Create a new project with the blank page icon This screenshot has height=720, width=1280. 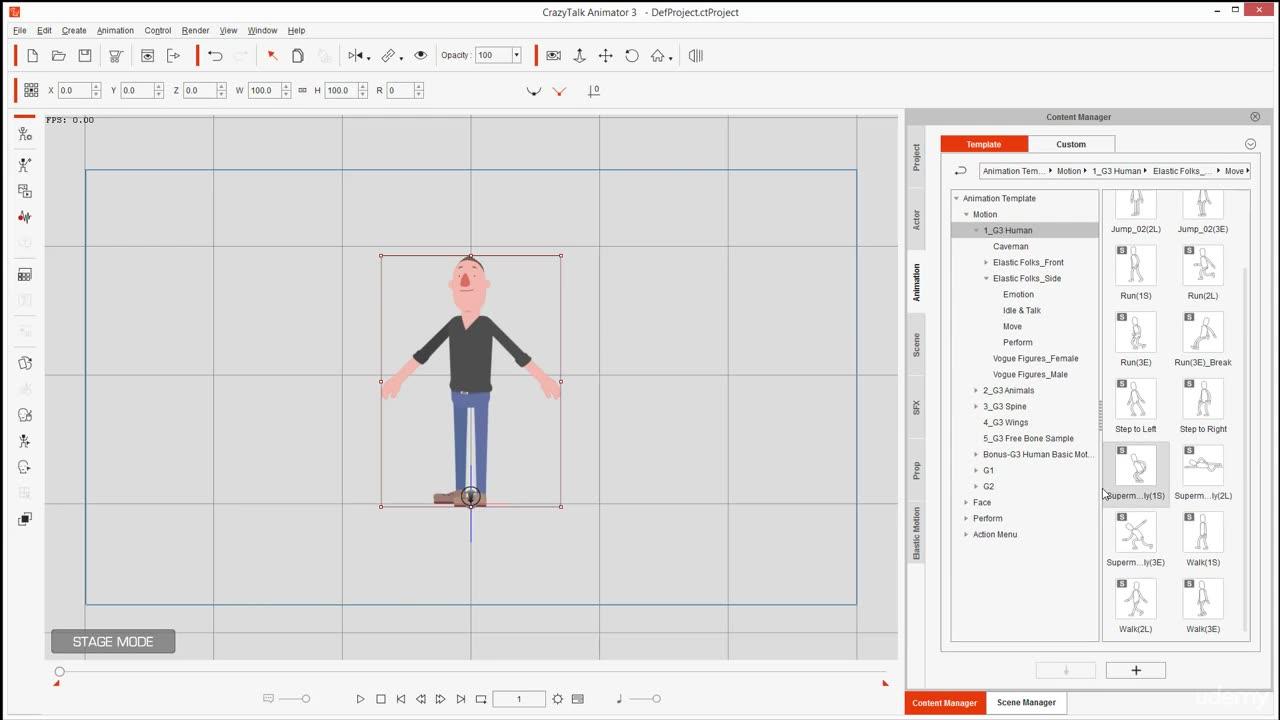(x=32, y=56)
